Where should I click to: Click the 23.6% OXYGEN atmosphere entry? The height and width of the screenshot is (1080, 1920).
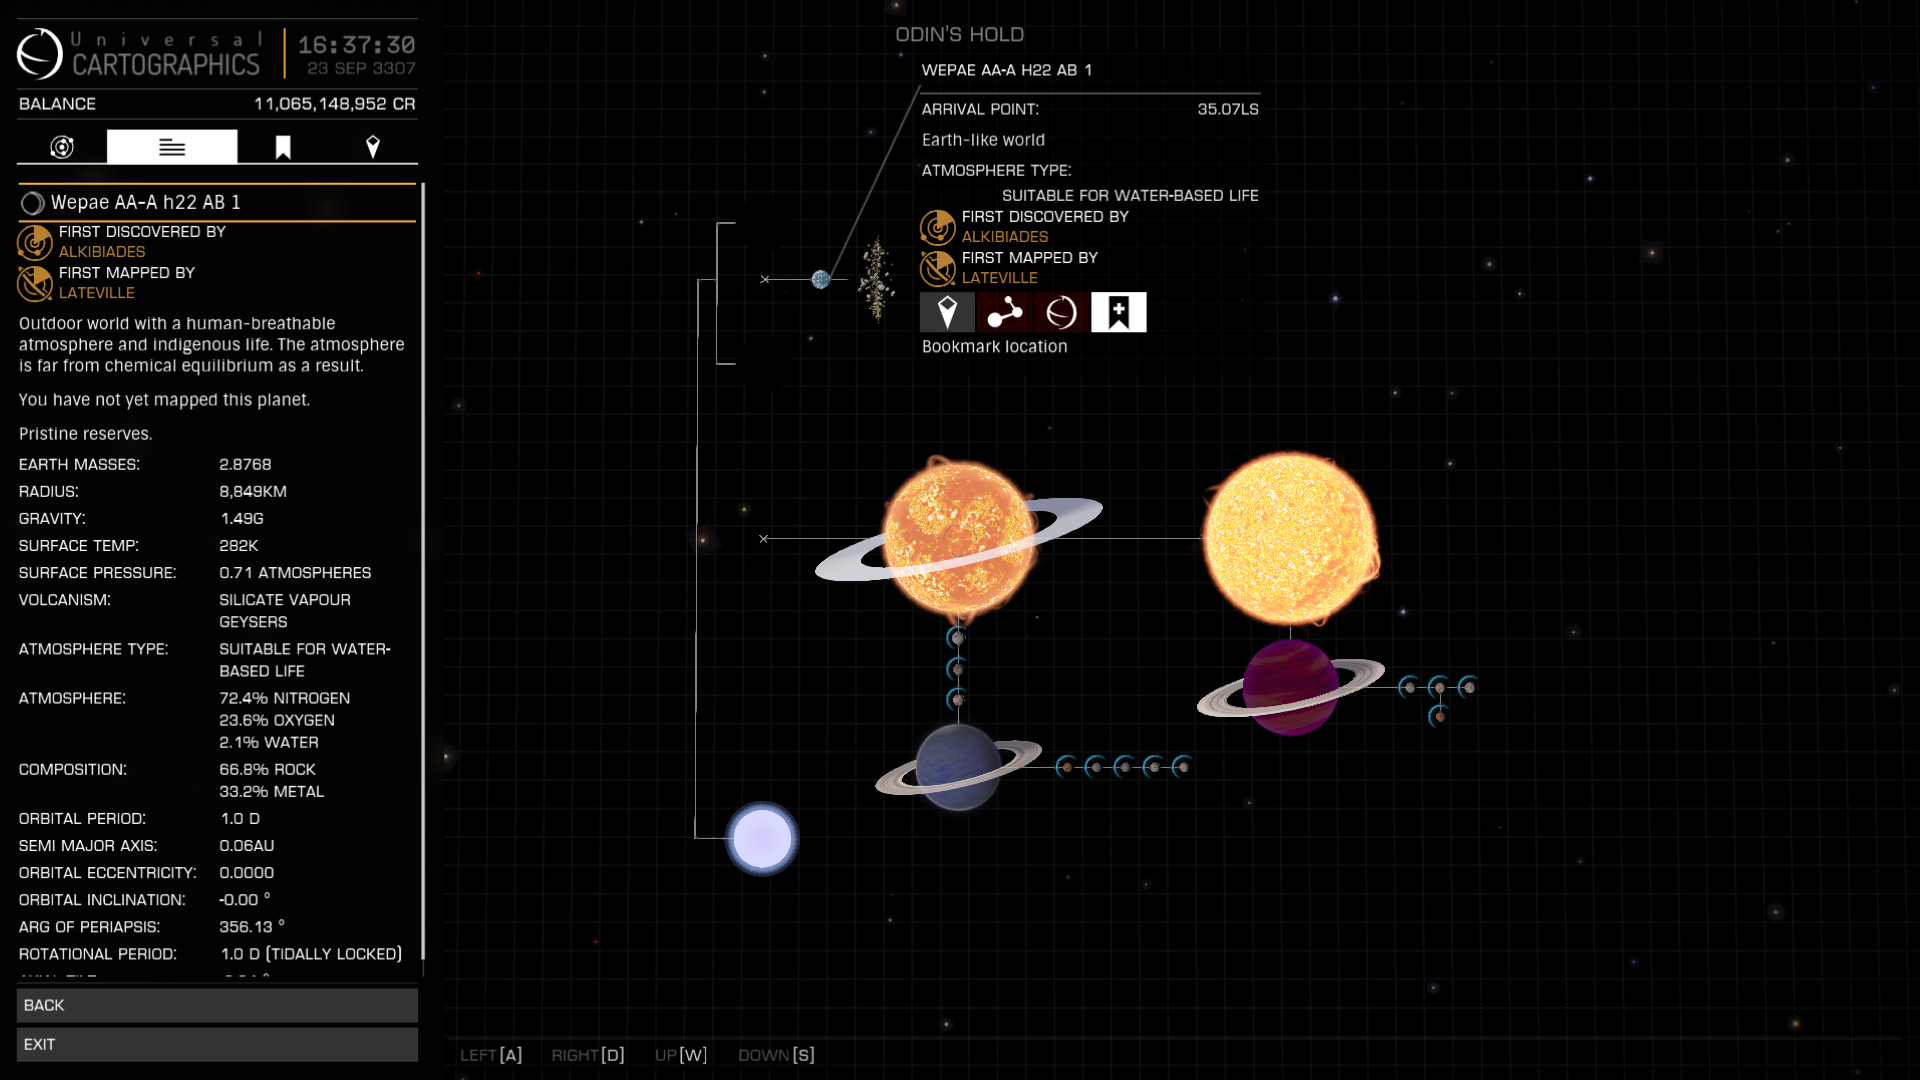[x=277, y=720]
